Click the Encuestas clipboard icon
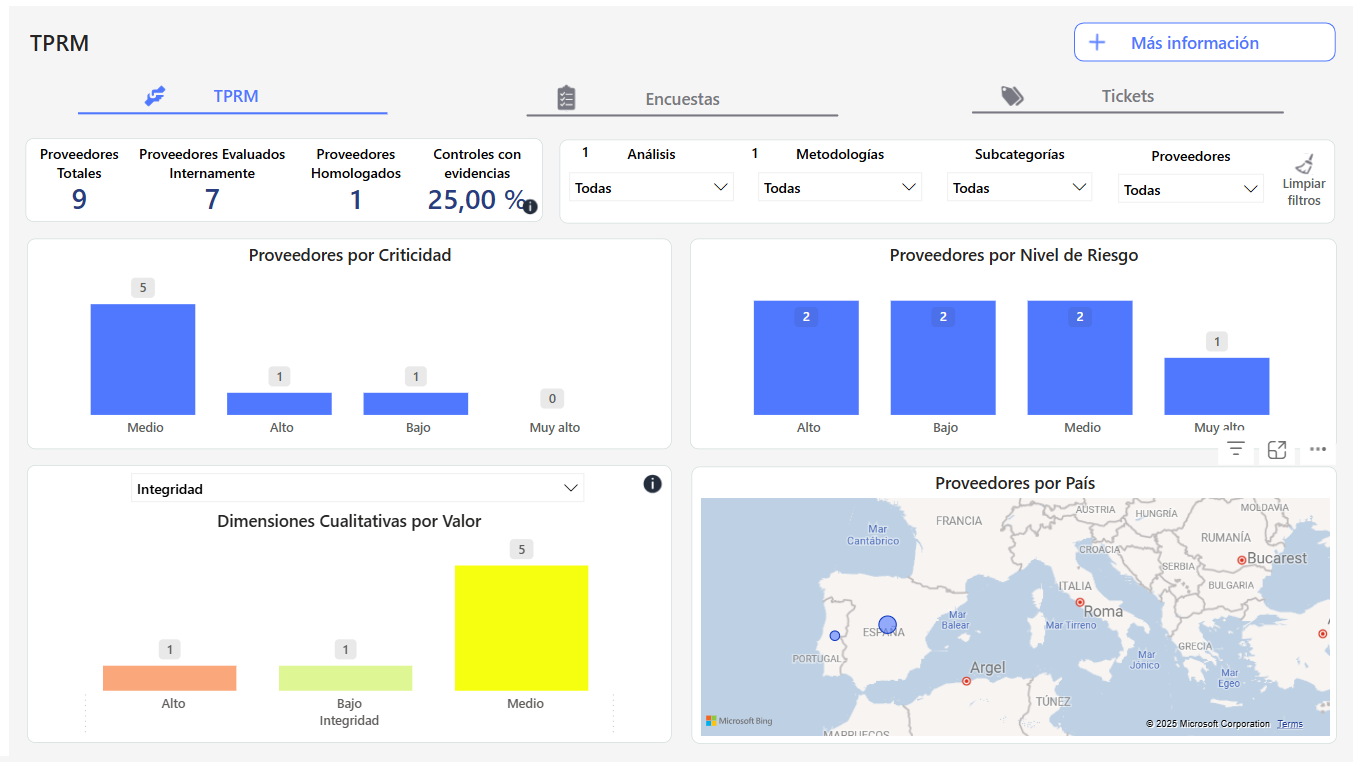Screen dimensions: 1353x762 pos(566,98)
